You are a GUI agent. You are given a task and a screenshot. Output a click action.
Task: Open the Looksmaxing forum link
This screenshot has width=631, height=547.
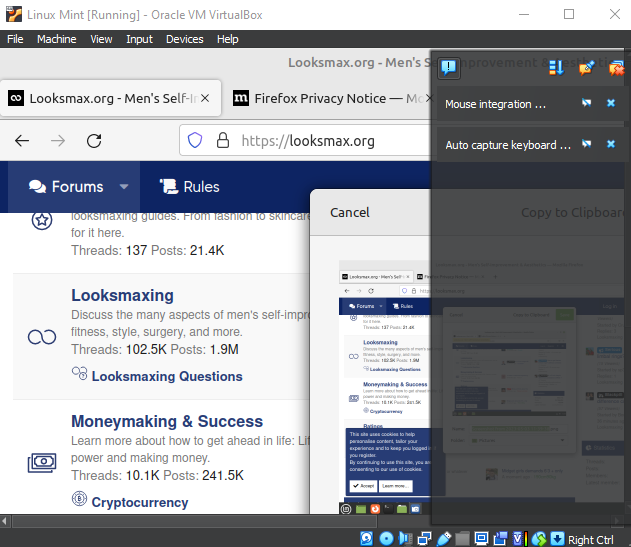122,295
